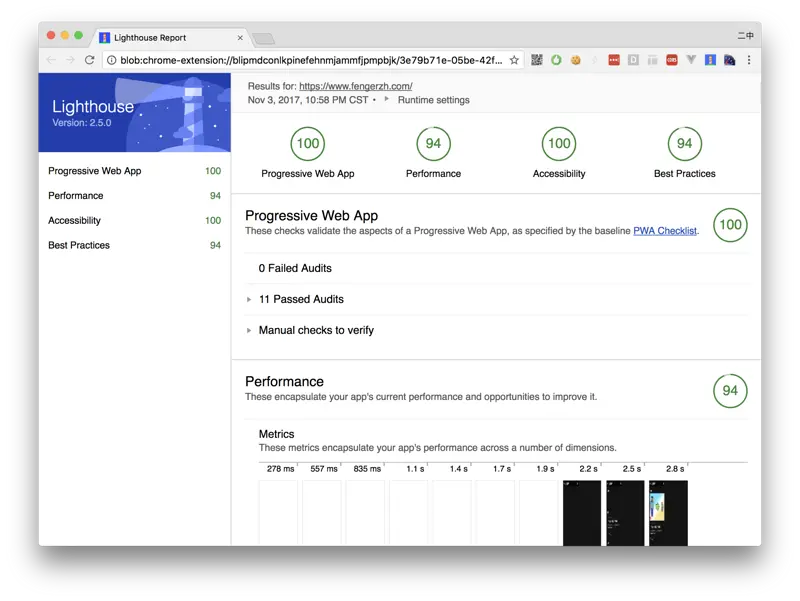800x601 pixels.
Task: Click the 100 score circle beside PWA heading
Action: point(730,225)
